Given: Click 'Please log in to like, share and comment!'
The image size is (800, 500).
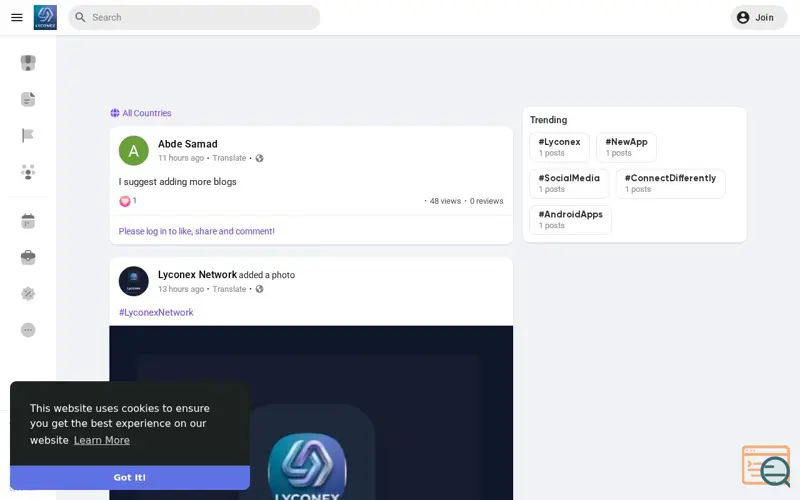Looking at the screenshot, I should pos(196,231).
